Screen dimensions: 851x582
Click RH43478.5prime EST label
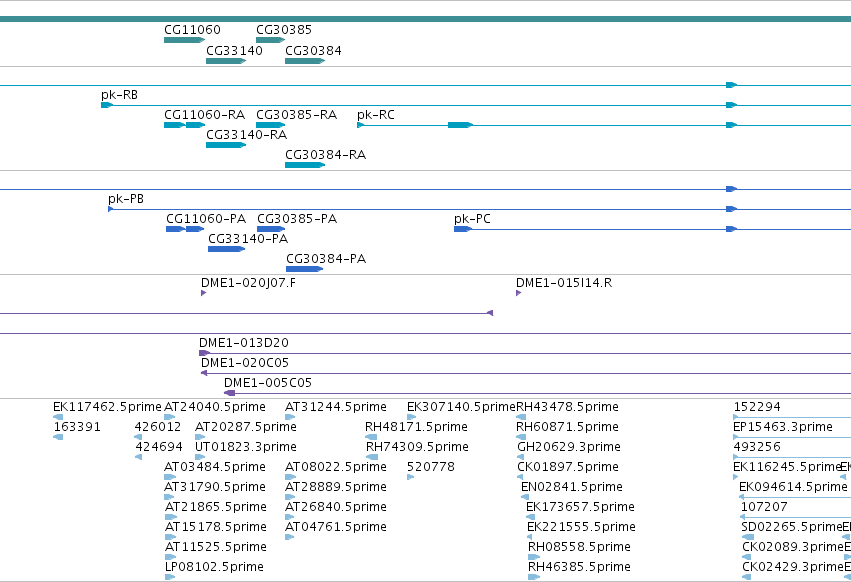[567, 407]
